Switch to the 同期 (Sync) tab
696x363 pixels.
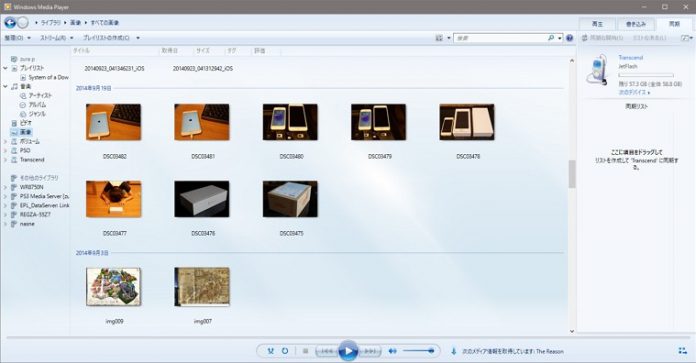674,24
